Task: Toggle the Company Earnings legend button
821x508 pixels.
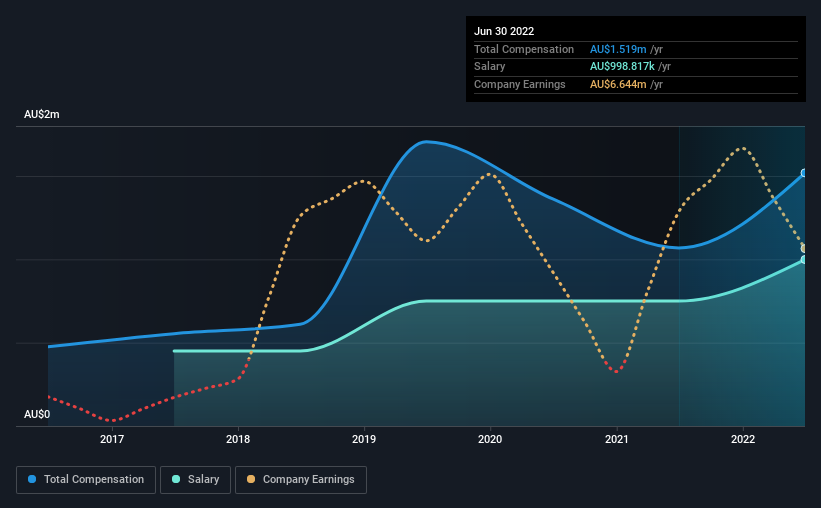Action: 301,480
